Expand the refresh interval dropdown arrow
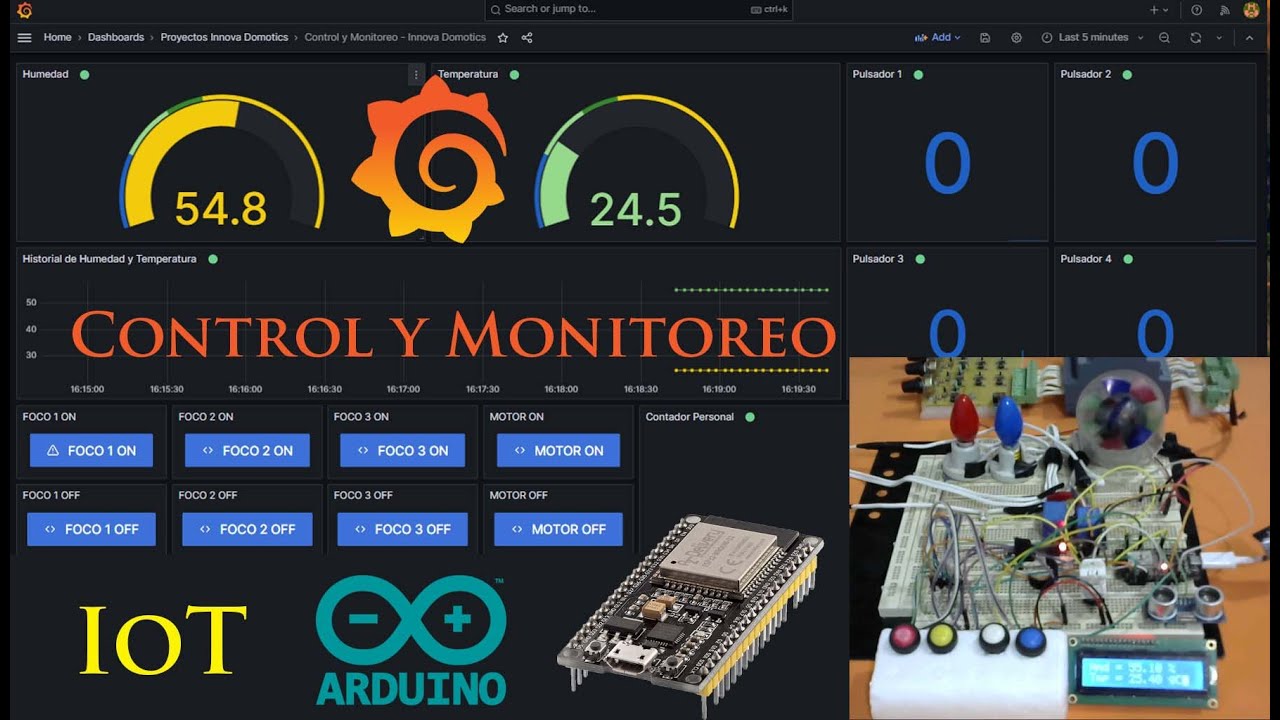This screenshot has height=720, width=1280. (1219, 37)
